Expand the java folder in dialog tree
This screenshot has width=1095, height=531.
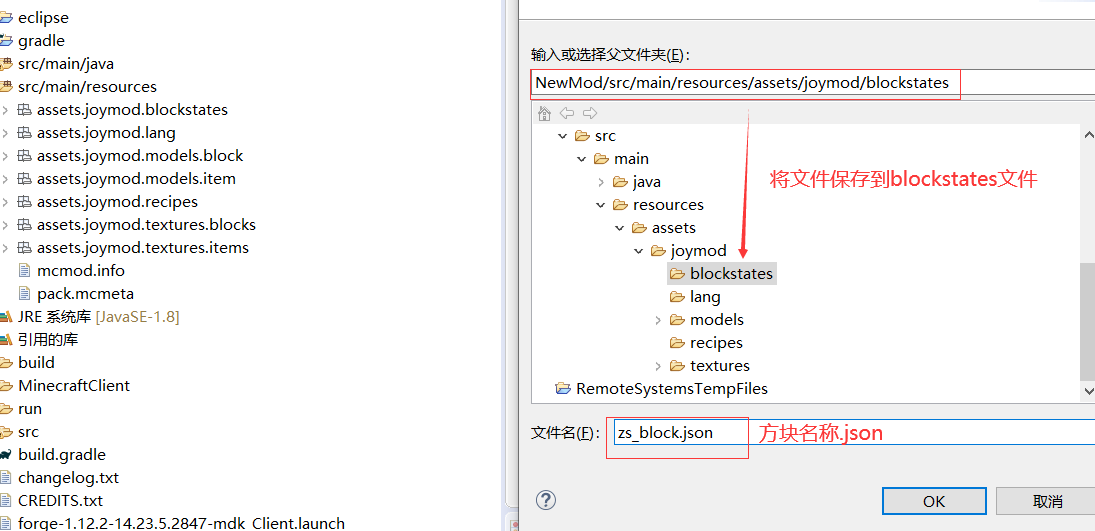(601, 182)
